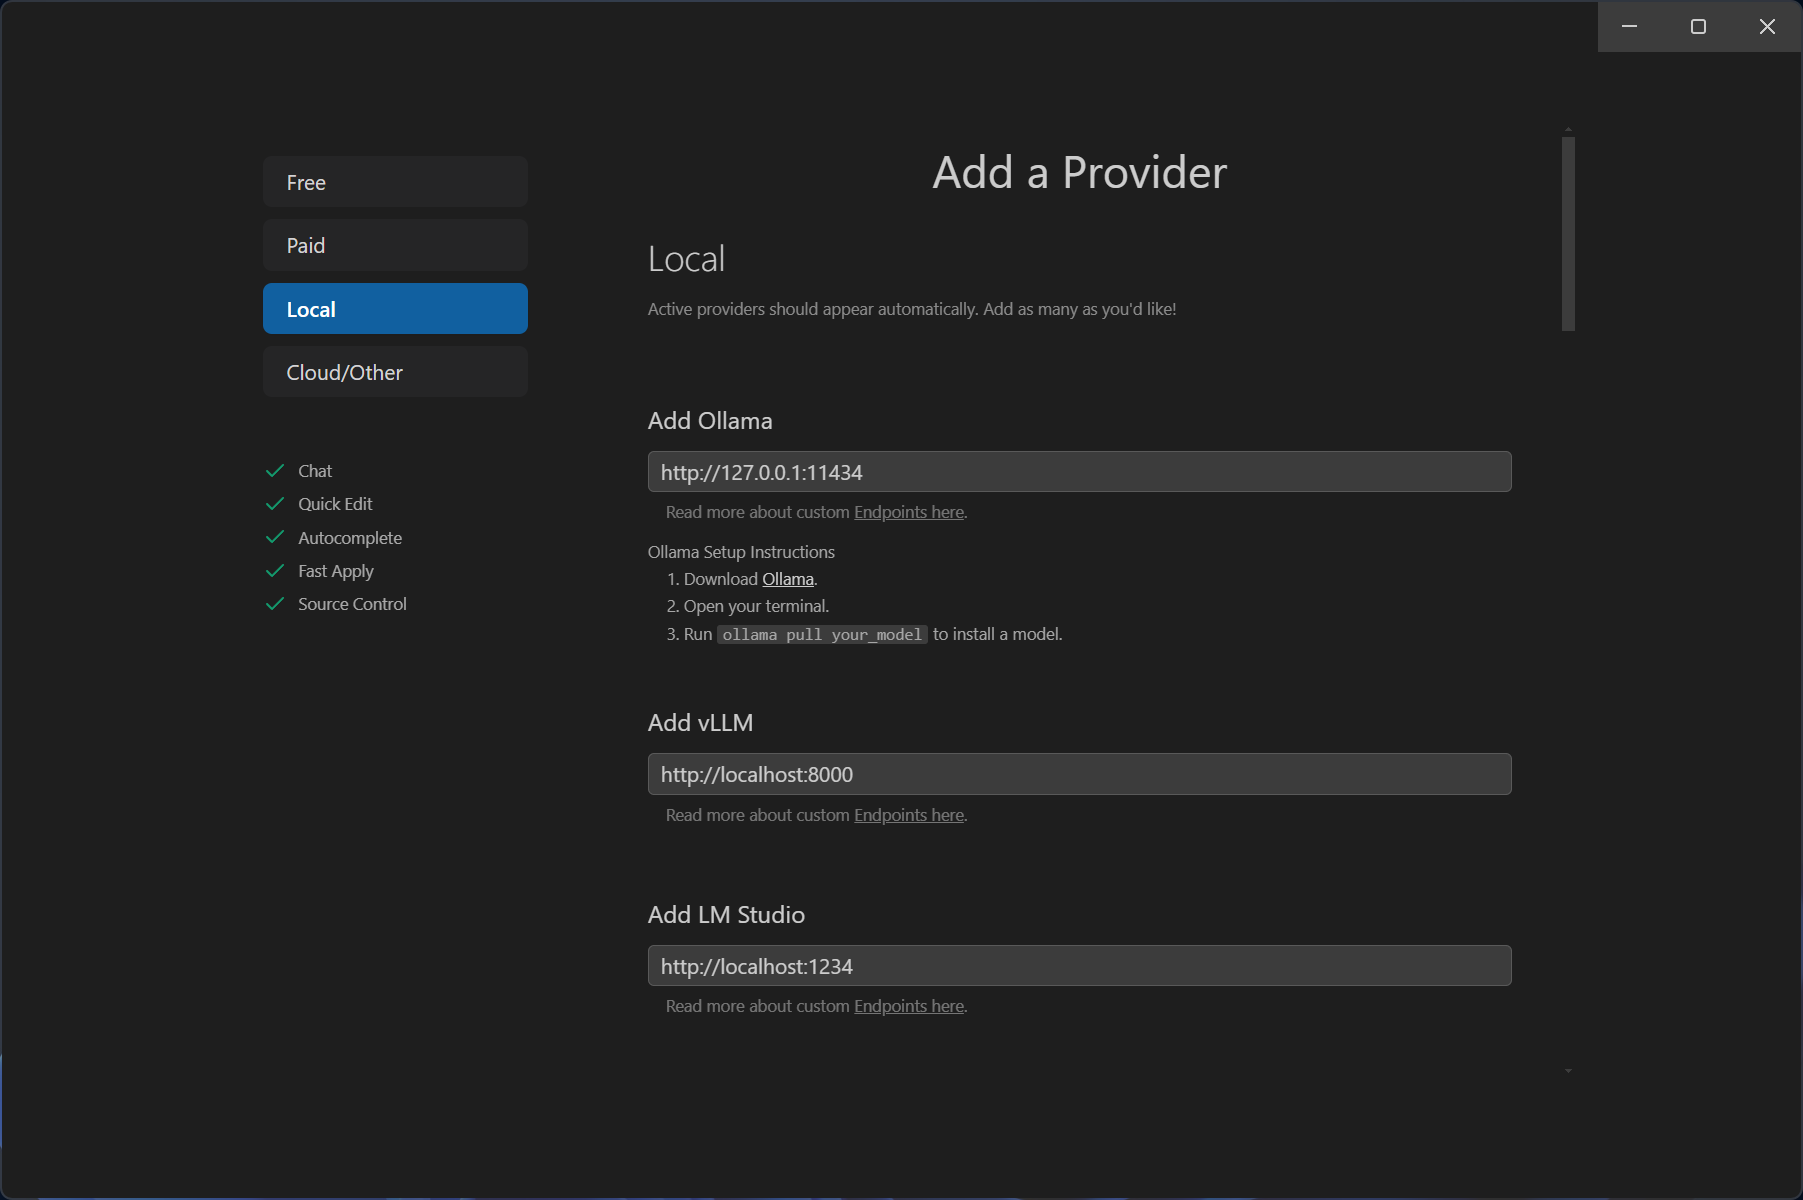The width and height of the screenshot is (1803, 1200).
Task: Click the checkmark icon beside Autocomplete
Action: coord(275,538)
